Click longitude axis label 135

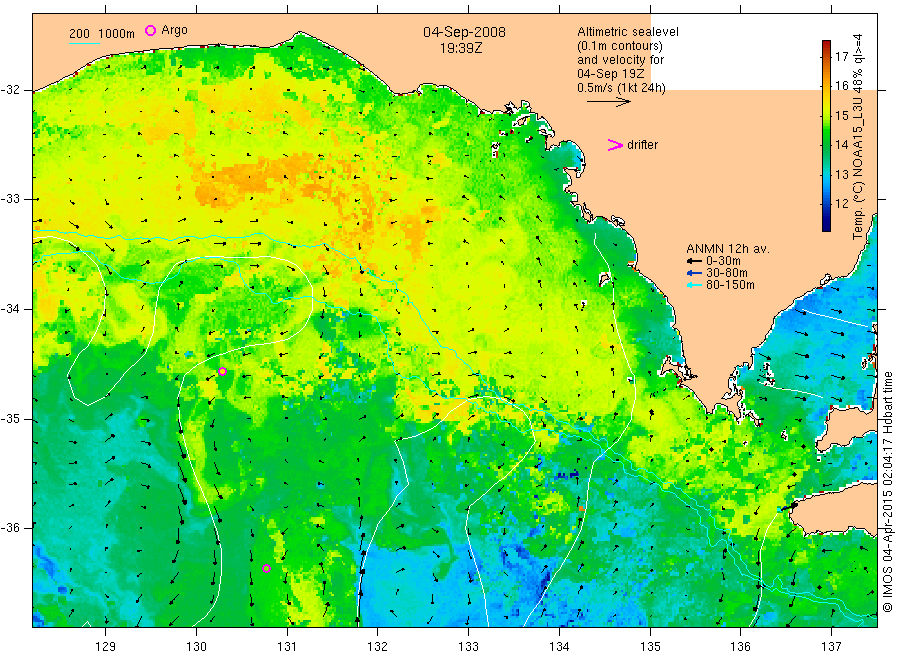[x=650, y=647]
